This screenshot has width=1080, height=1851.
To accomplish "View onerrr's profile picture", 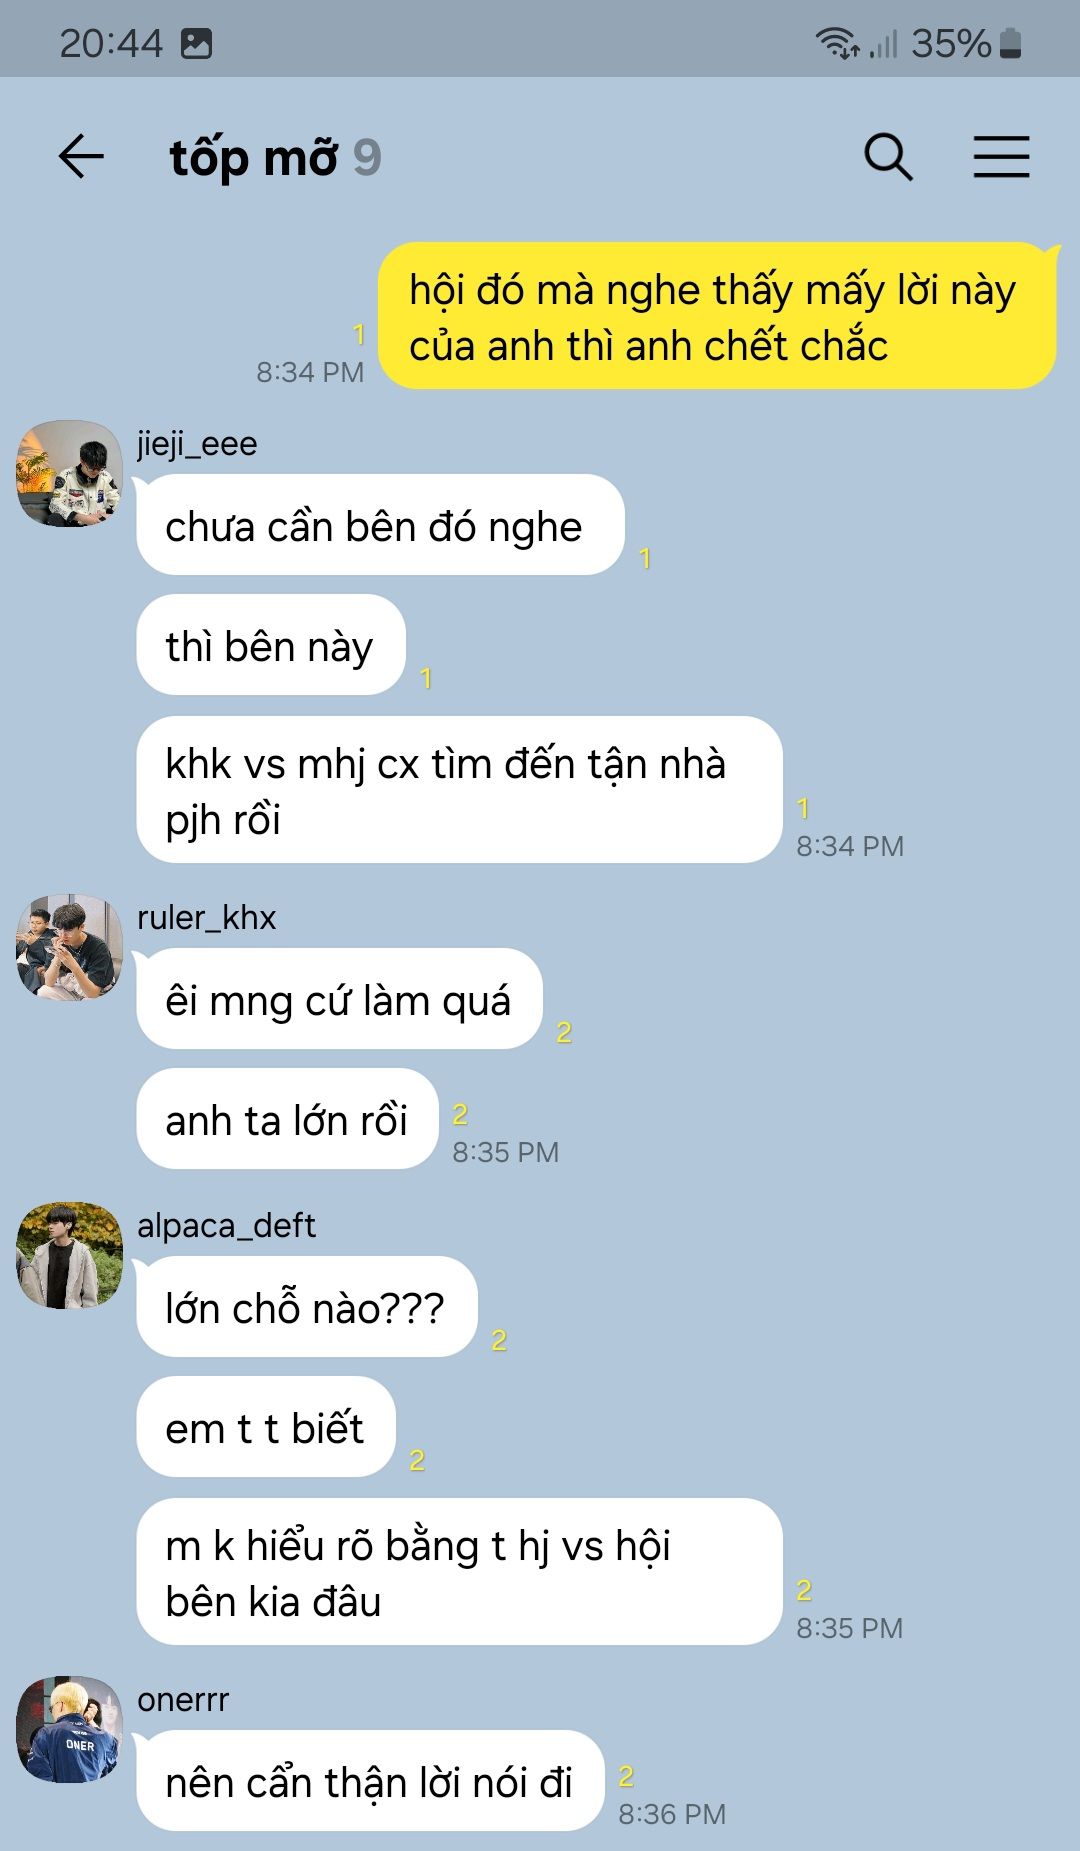I will [x=69, y=1729].
